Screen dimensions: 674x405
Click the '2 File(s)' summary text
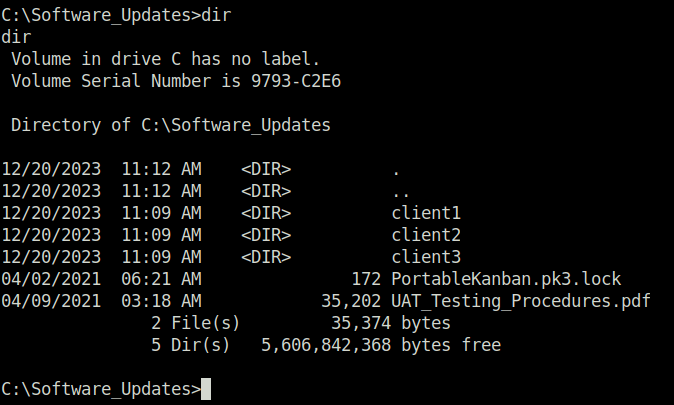[x=195, y=323]
